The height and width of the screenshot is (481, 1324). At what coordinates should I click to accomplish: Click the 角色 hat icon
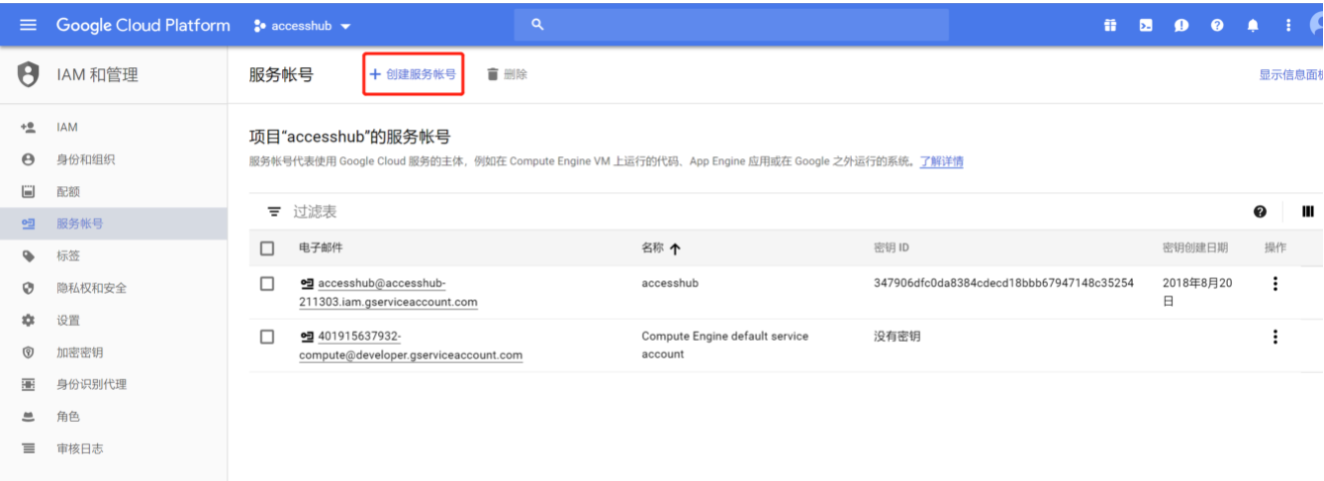(x=28, y=416)
